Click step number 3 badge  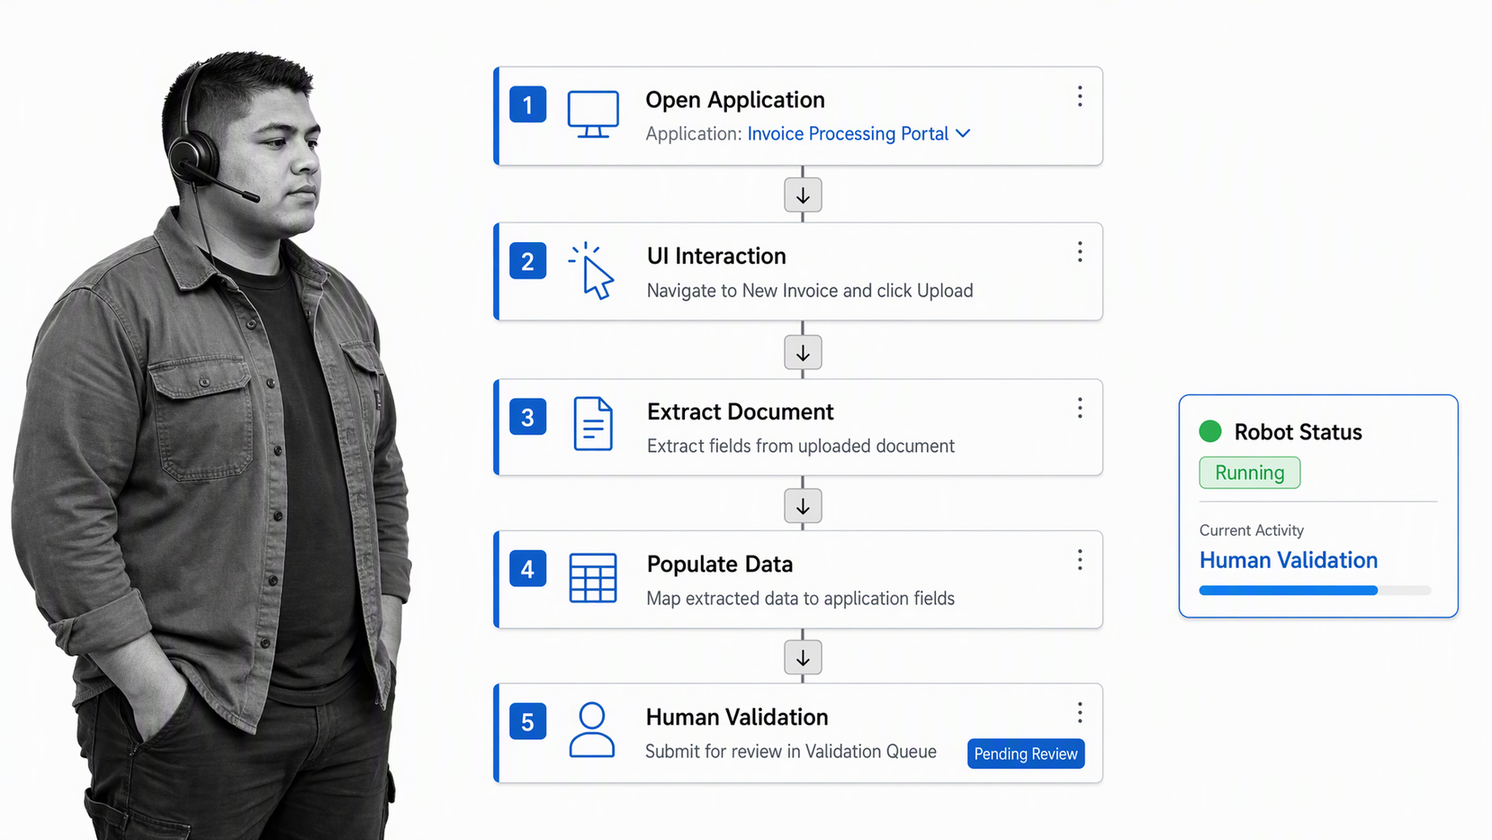click(528, 417)
